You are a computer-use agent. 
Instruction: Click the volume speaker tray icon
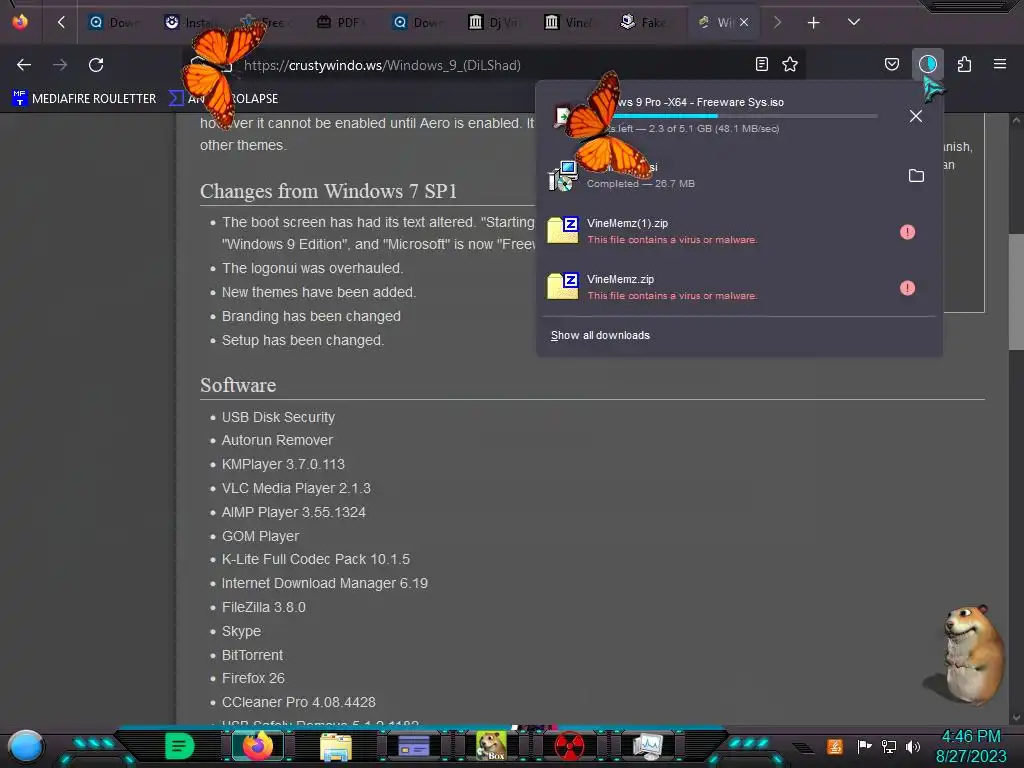tap(912, 746)
